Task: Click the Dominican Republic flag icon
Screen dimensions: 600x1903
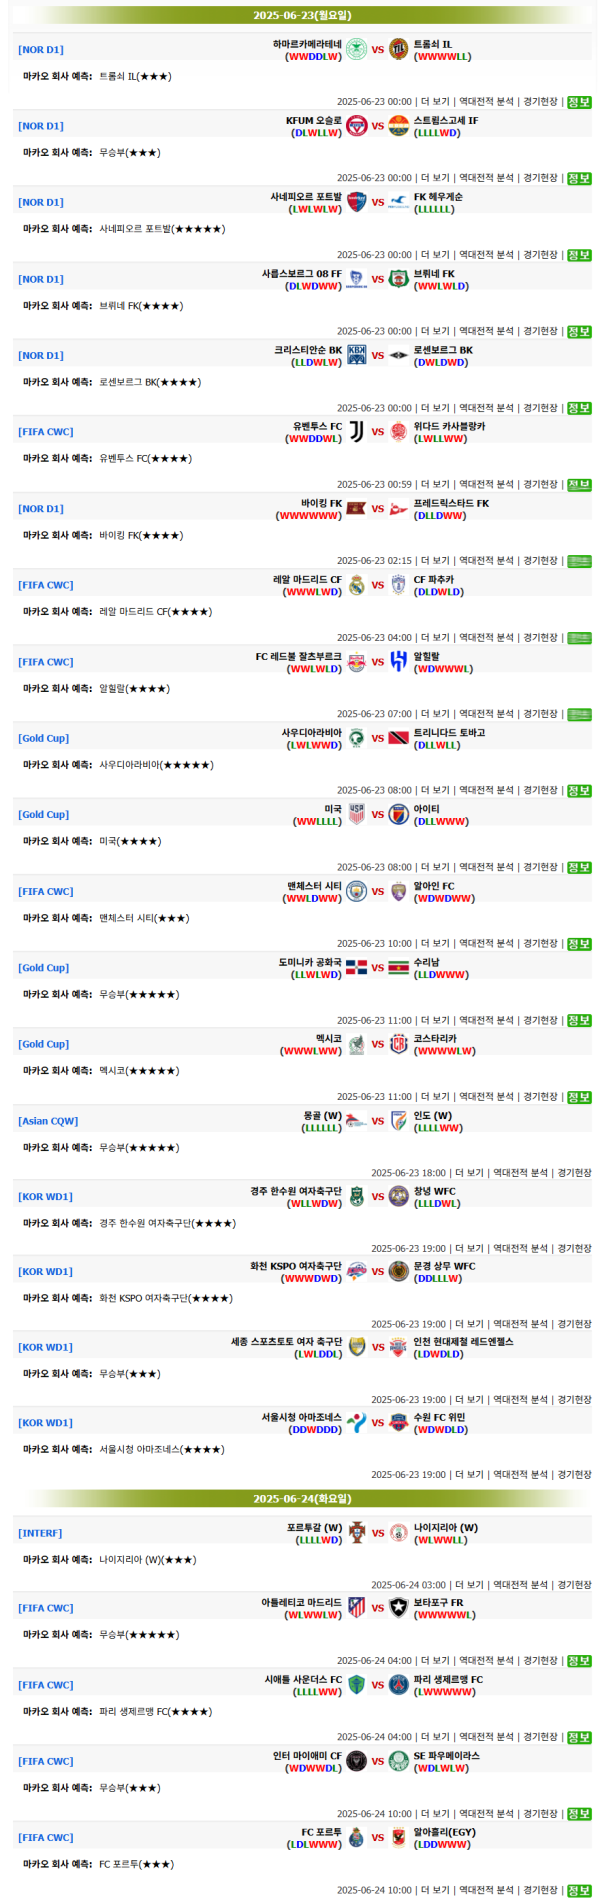Action: 357,968
